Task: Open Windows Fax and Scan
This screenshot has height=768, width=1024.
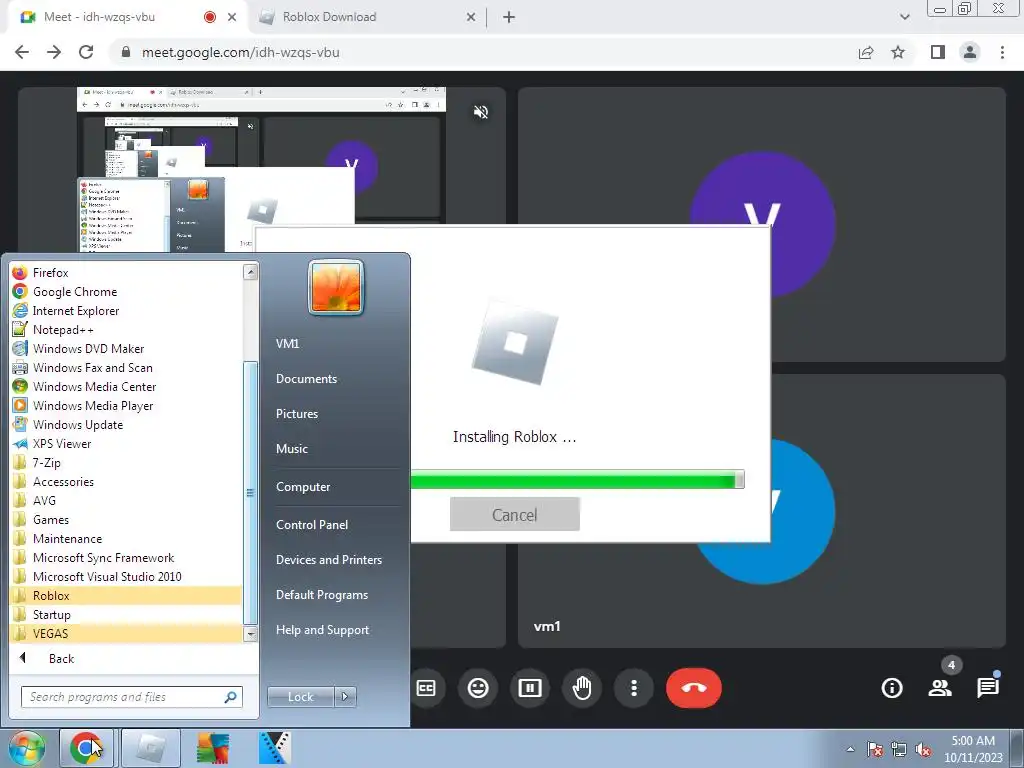Action: (92, 367)
